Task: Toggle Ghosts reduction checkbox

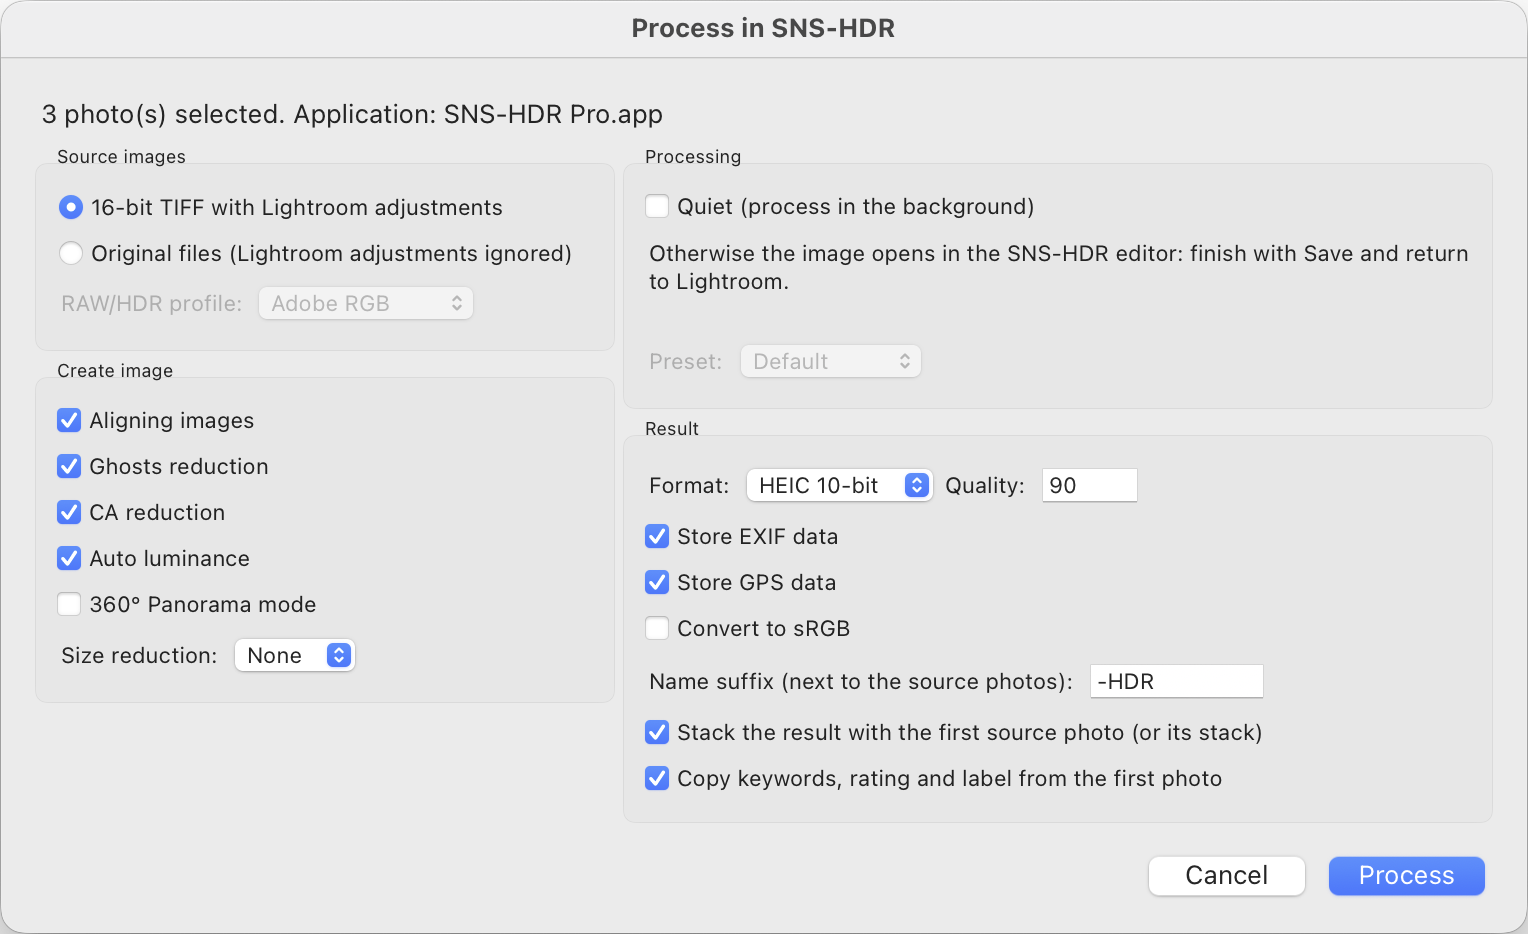Action: pyautogui.click(x=69, y=466)
